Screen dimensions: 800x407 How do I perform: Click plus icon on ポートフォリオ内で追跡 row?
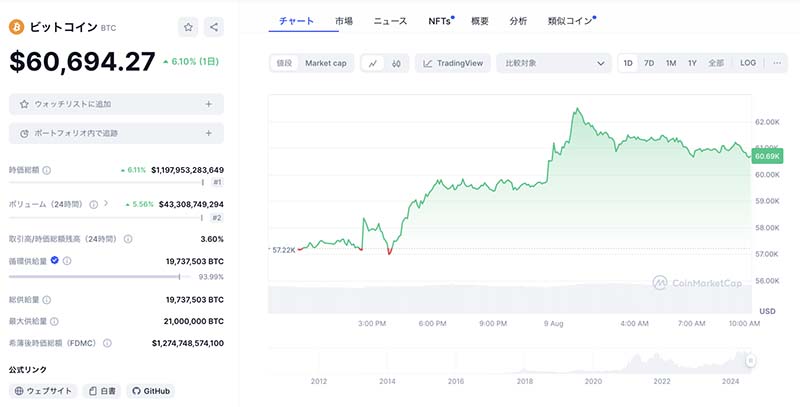click(x=208, y=133)
